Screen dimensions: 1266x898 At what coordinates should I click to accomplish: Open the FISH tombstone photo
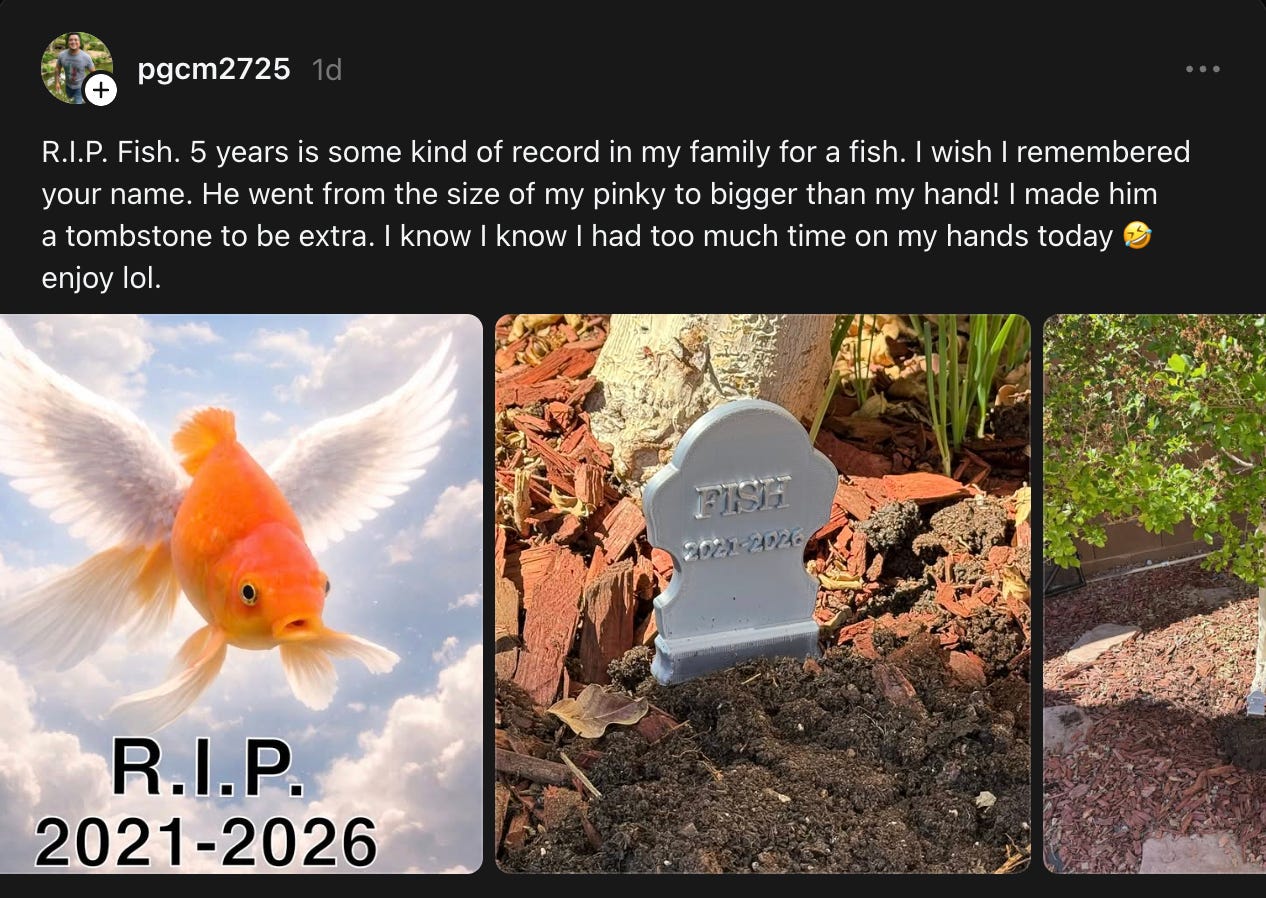763,594
